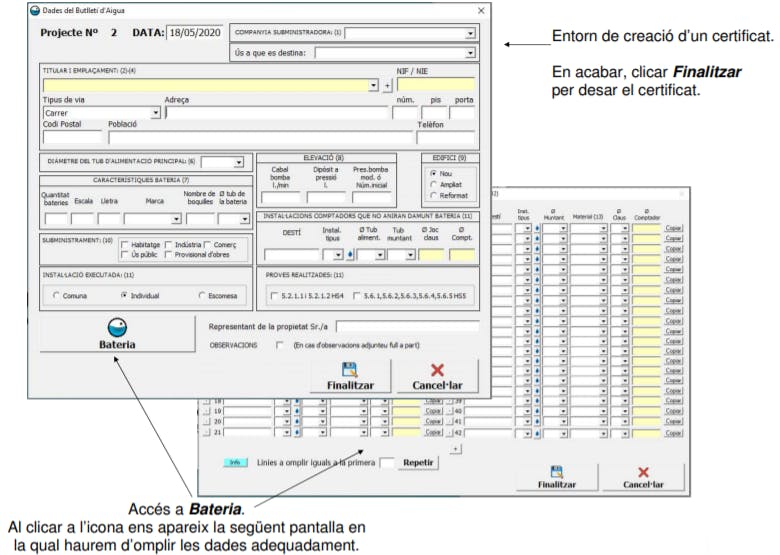The height and width of the screenshot is (555, 780).
Task: Open the Diàmetre del tub d'alimentació dropdown
Action: [239, 163]
